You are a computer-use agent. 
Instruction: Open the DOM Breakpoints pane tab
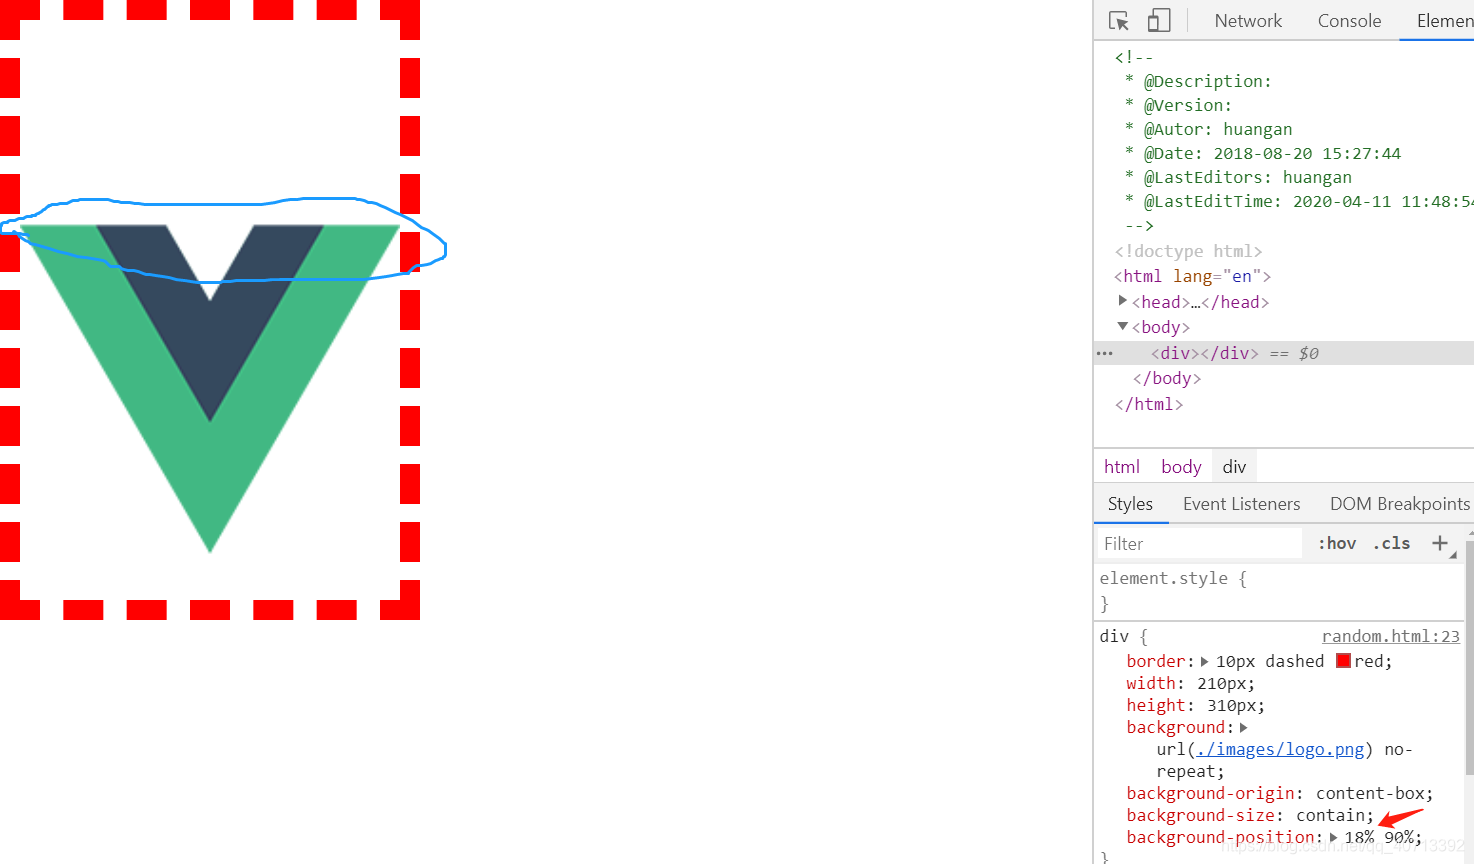[x=1399, y=504]
